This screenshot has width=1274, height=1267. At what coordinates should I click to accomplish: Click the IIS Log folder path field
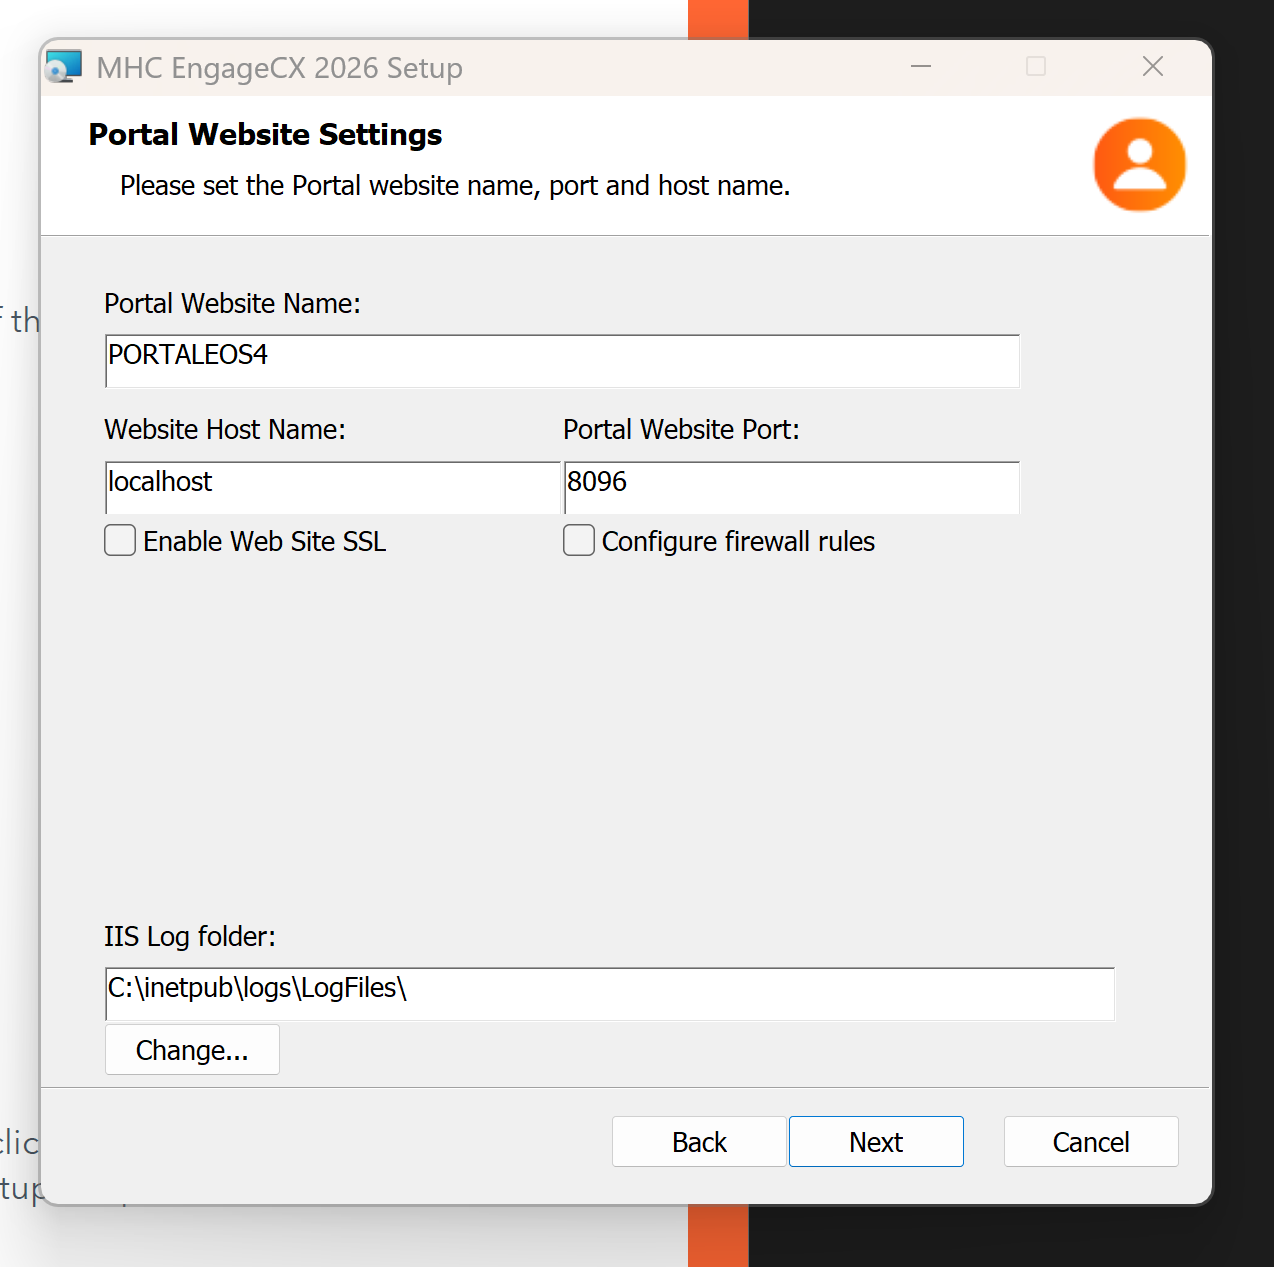[610, 994]
